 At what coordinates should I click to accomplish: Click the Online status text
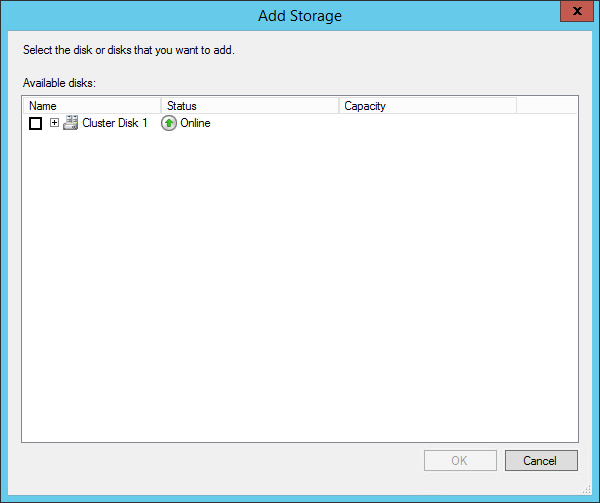195,123
